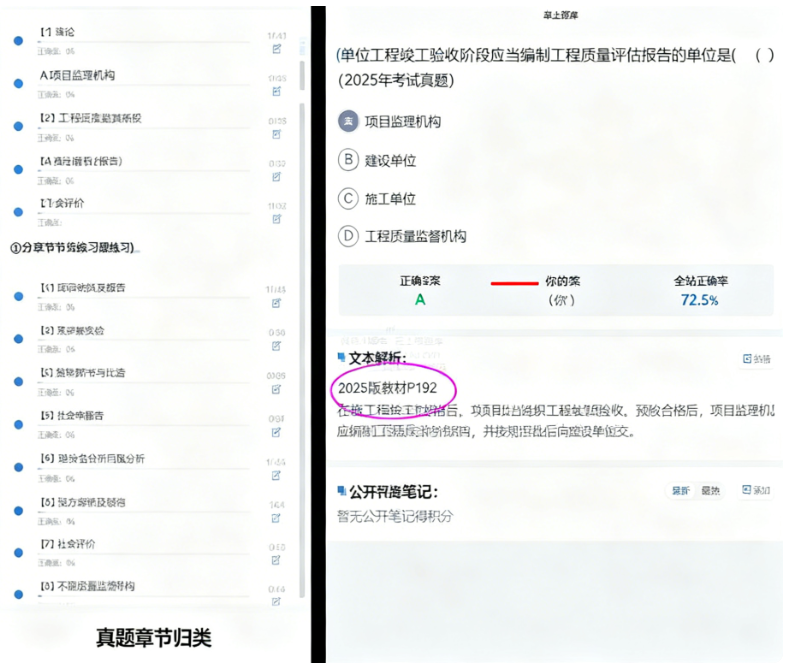Click the 添加 note button

click(756, 490)
